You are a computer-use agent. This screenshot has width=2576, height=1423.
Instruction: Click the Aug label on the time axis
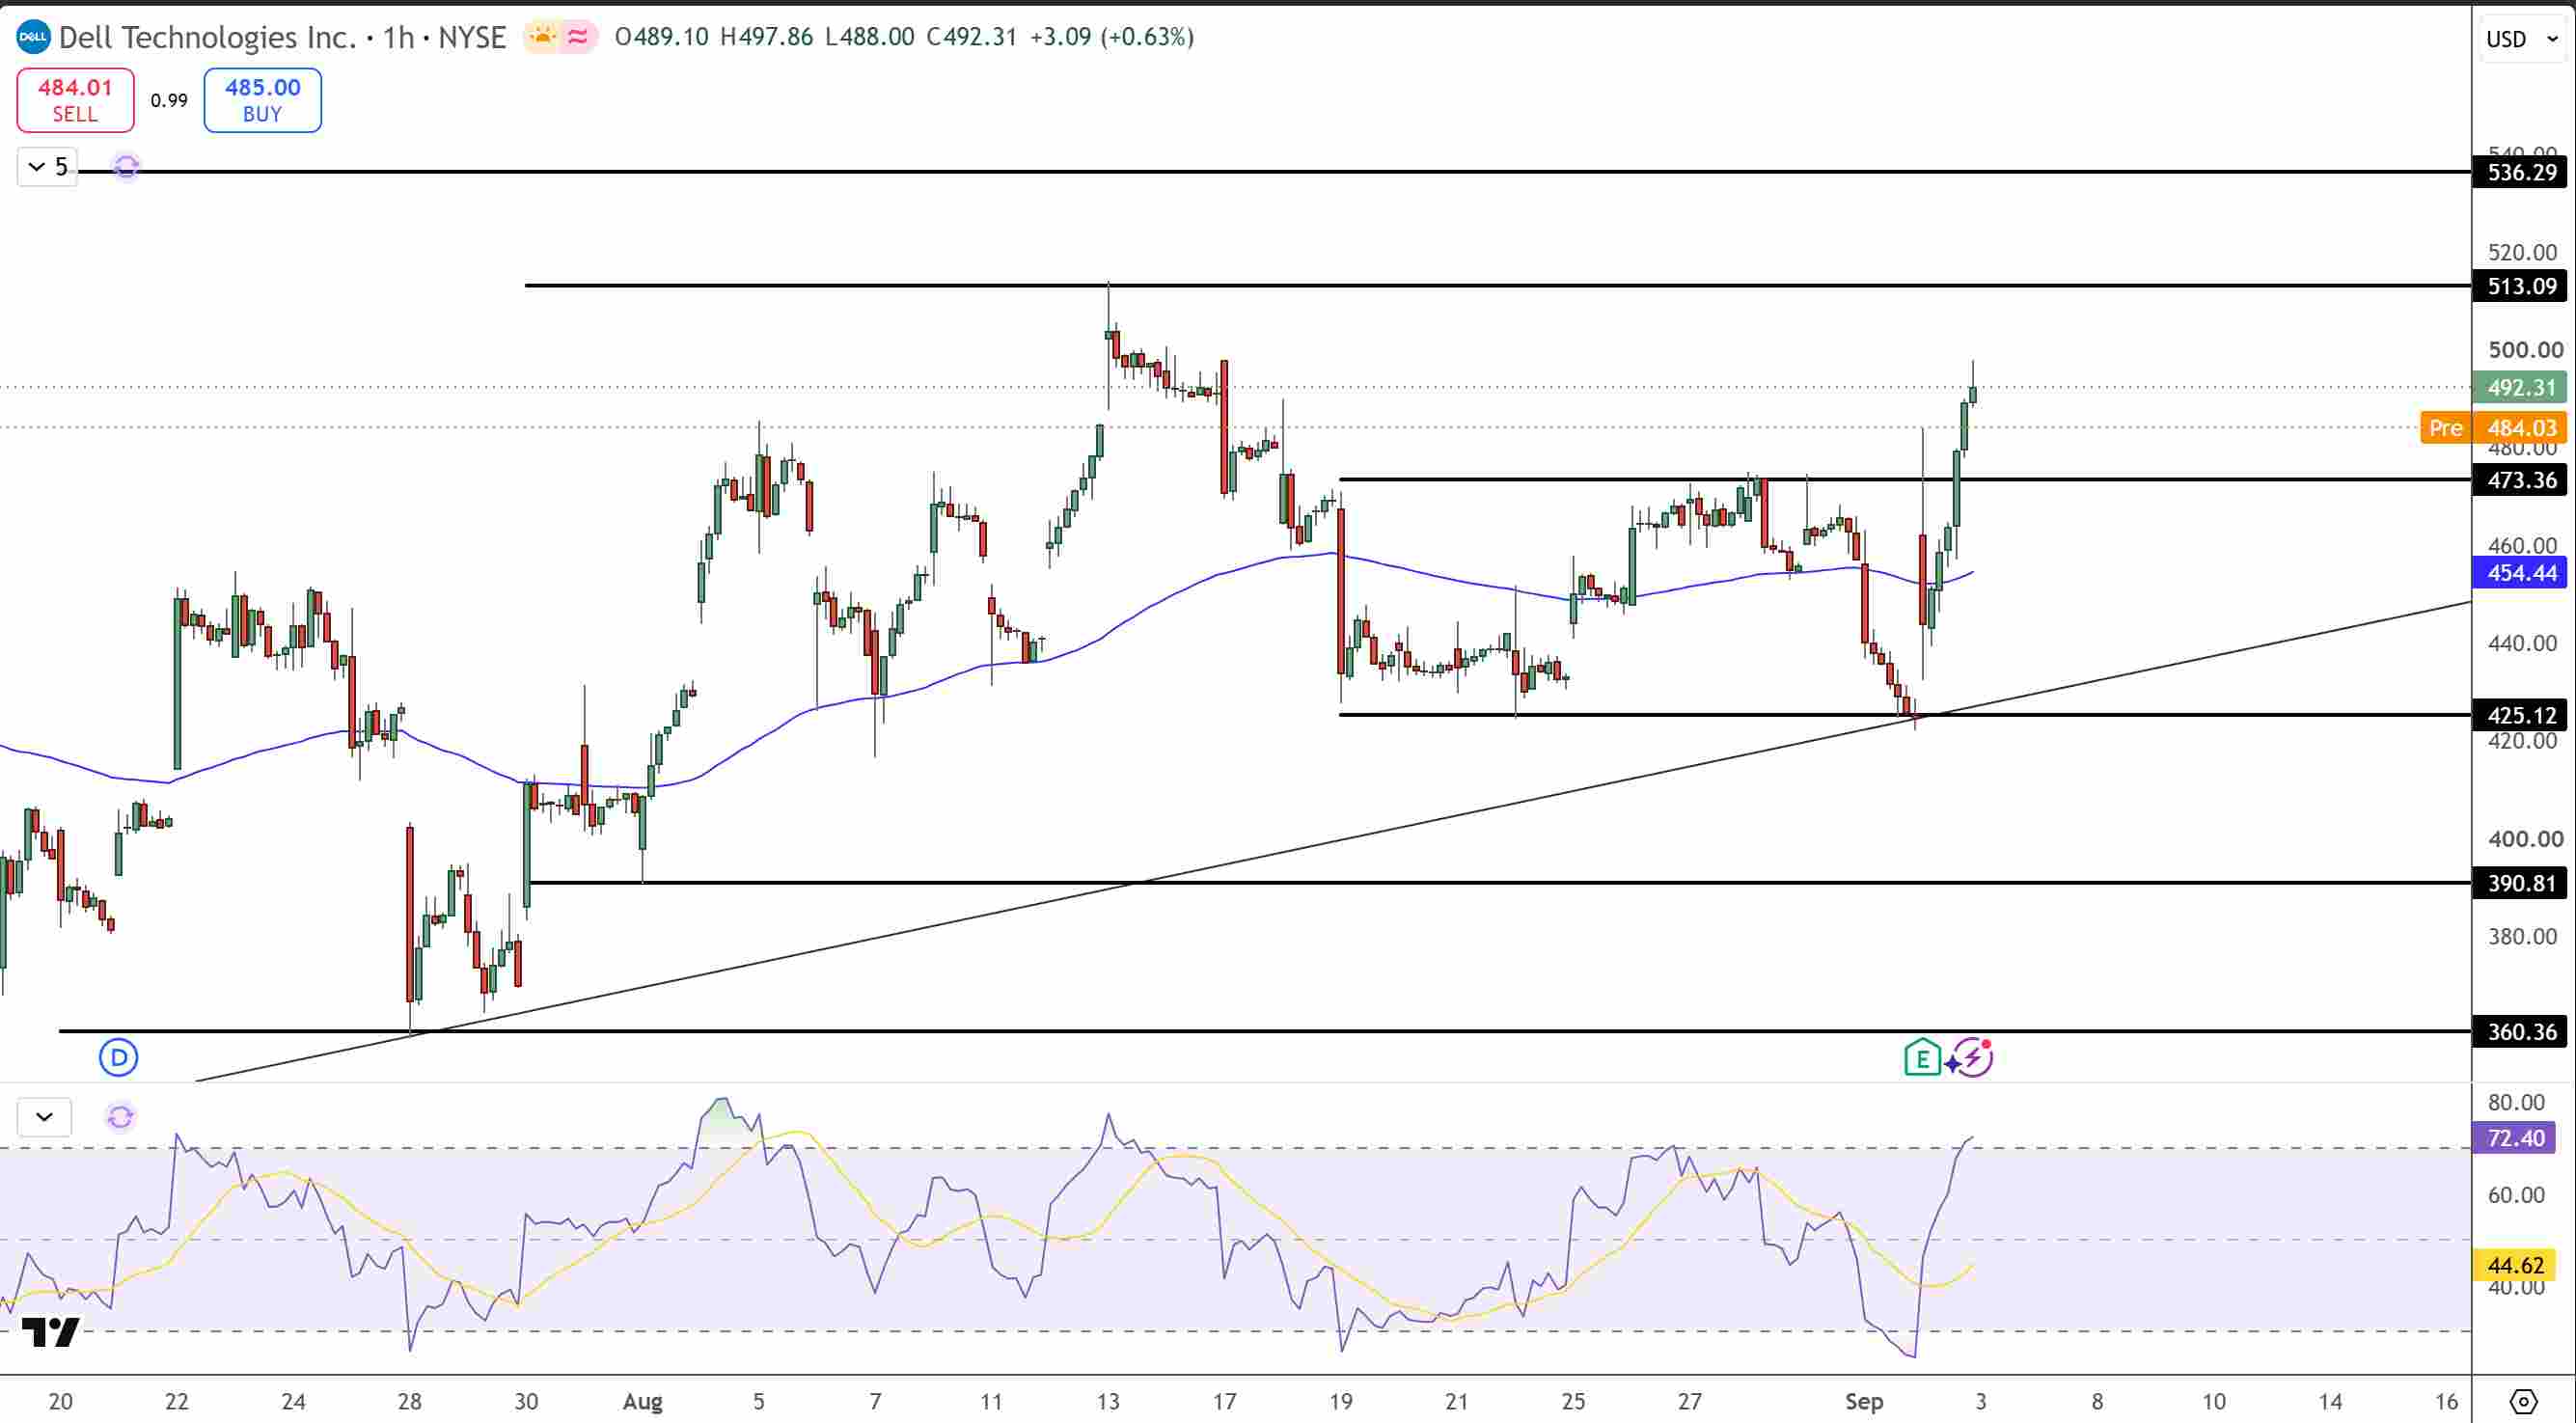(x=642, y=1401)
